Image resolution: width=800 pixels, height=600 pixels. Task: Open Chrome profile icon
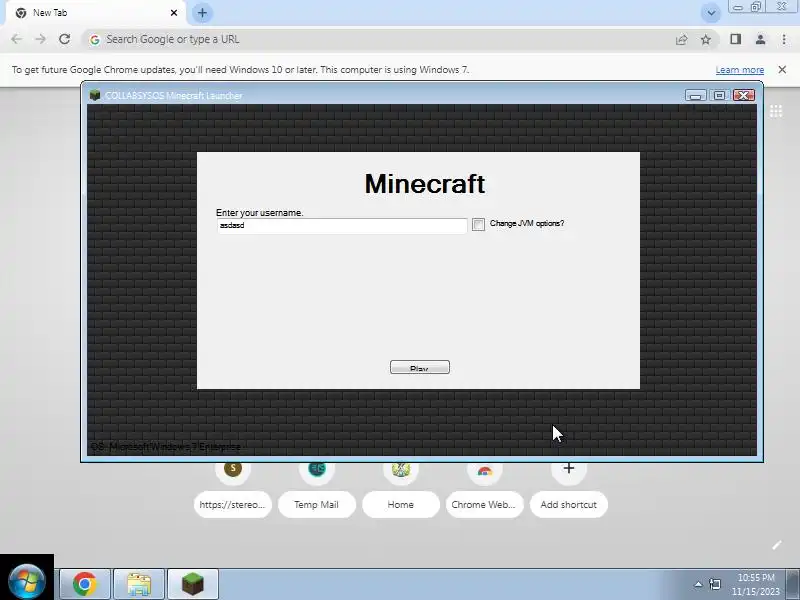click(x=760, y=39)
